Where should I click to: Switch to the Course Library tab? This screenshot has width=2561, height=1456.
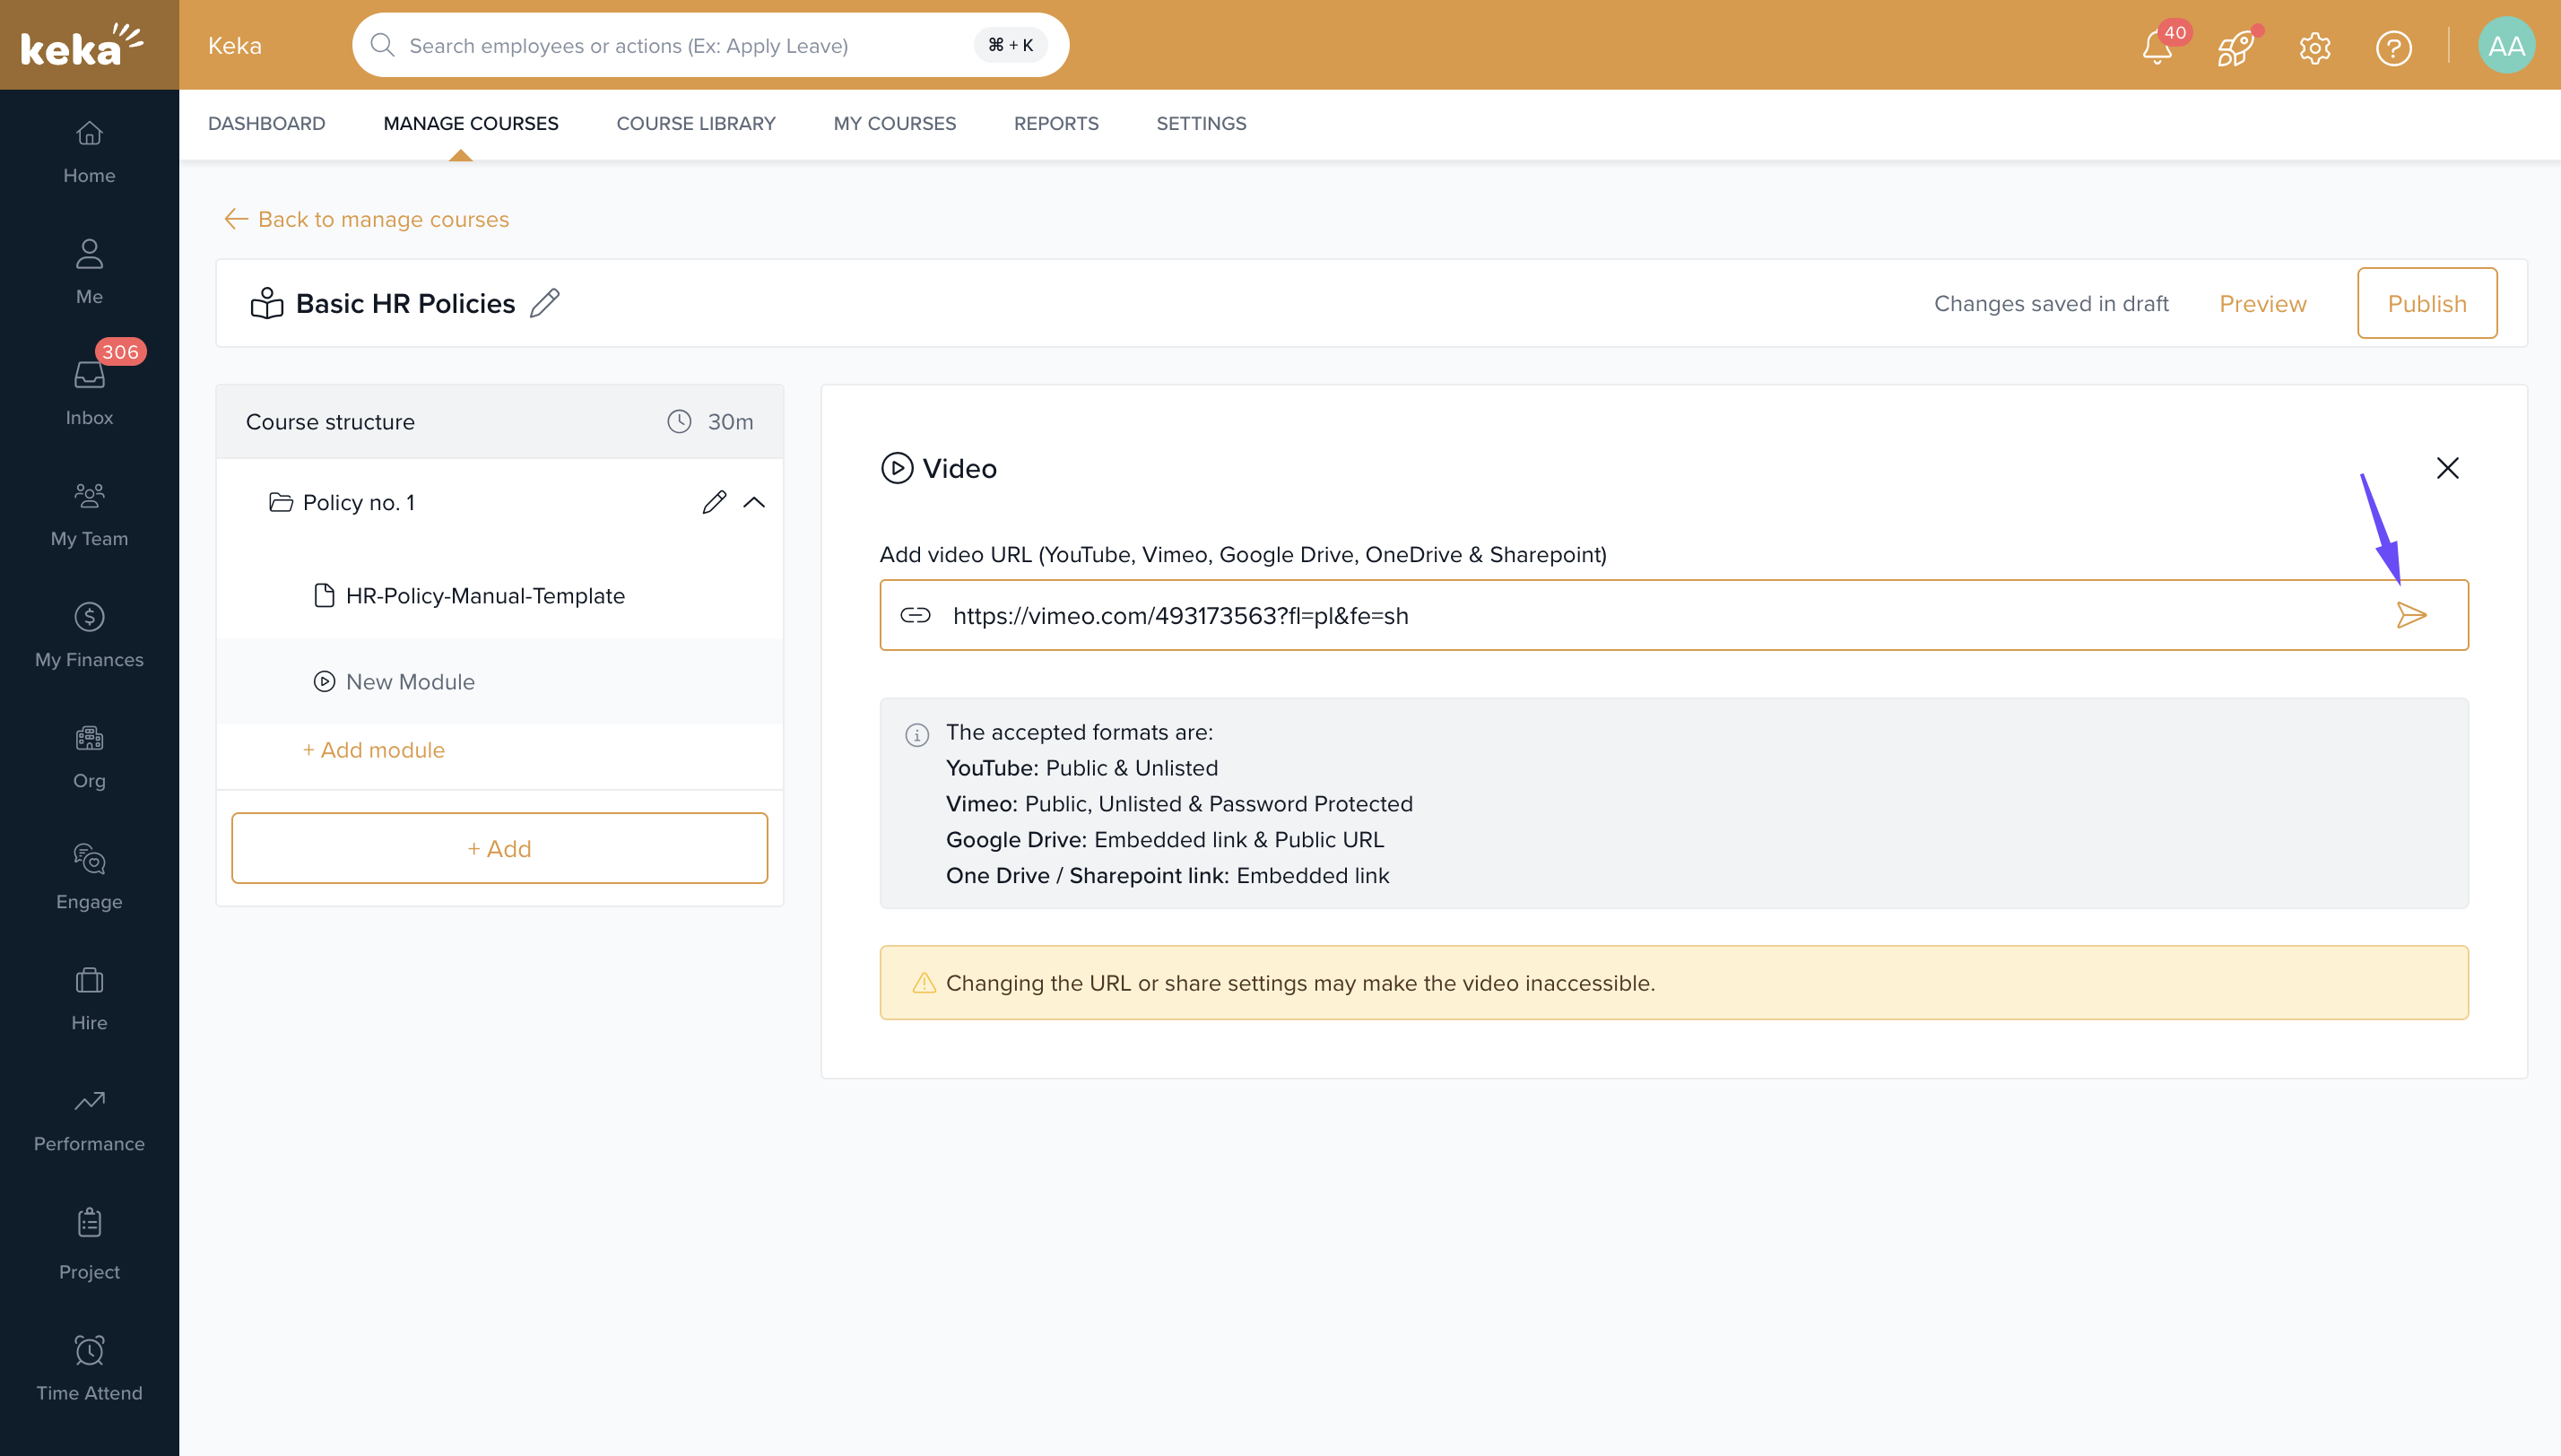point(695,123)
